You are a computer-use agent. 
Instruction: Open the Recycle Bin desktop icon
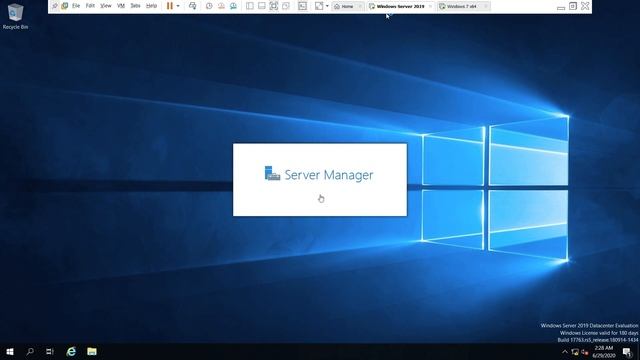pyautogui.click(x=15, y=16)
